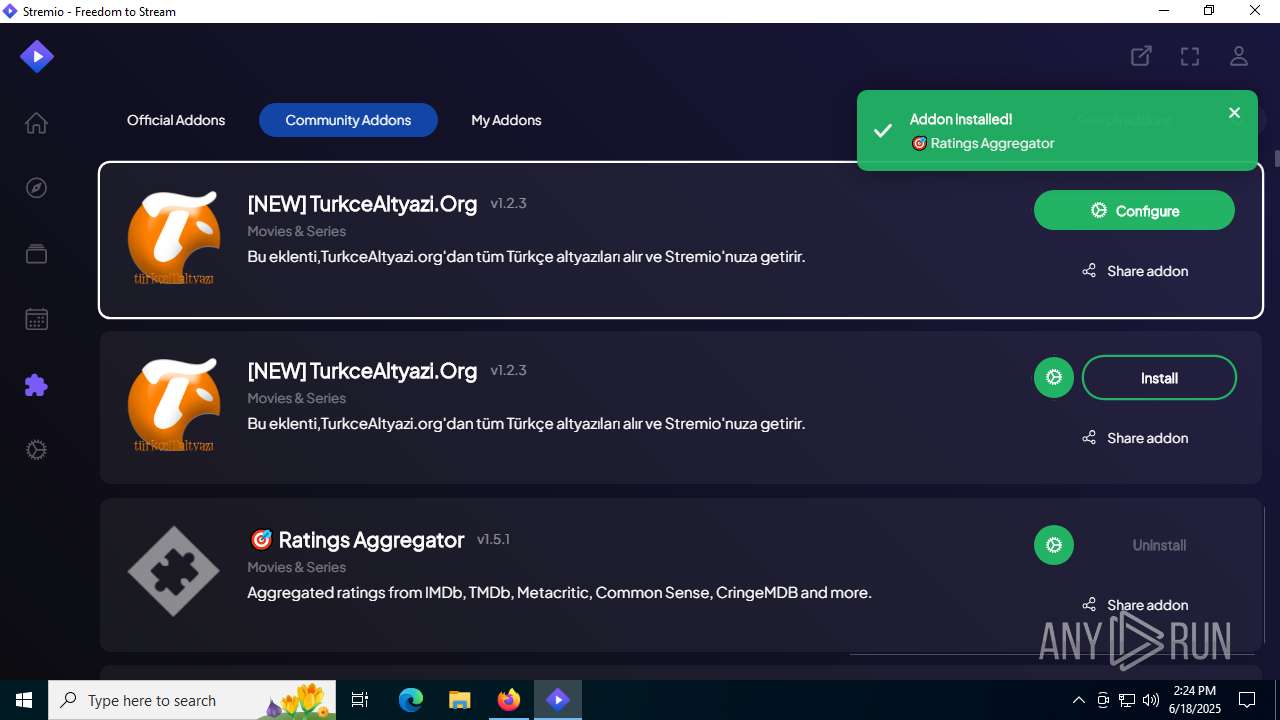This screenshot has width=1280, height=720.
Task: Click version label v1.5.1
Action: (x=493, y=539)
